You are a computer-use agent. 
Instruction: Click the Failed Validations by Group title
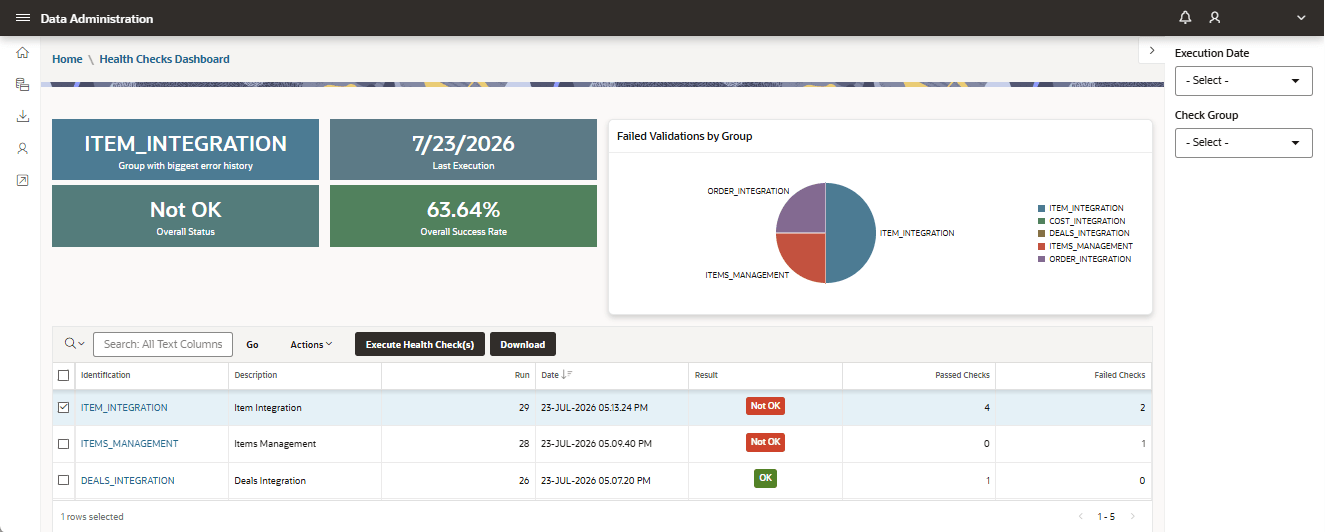tap(684, 136)
